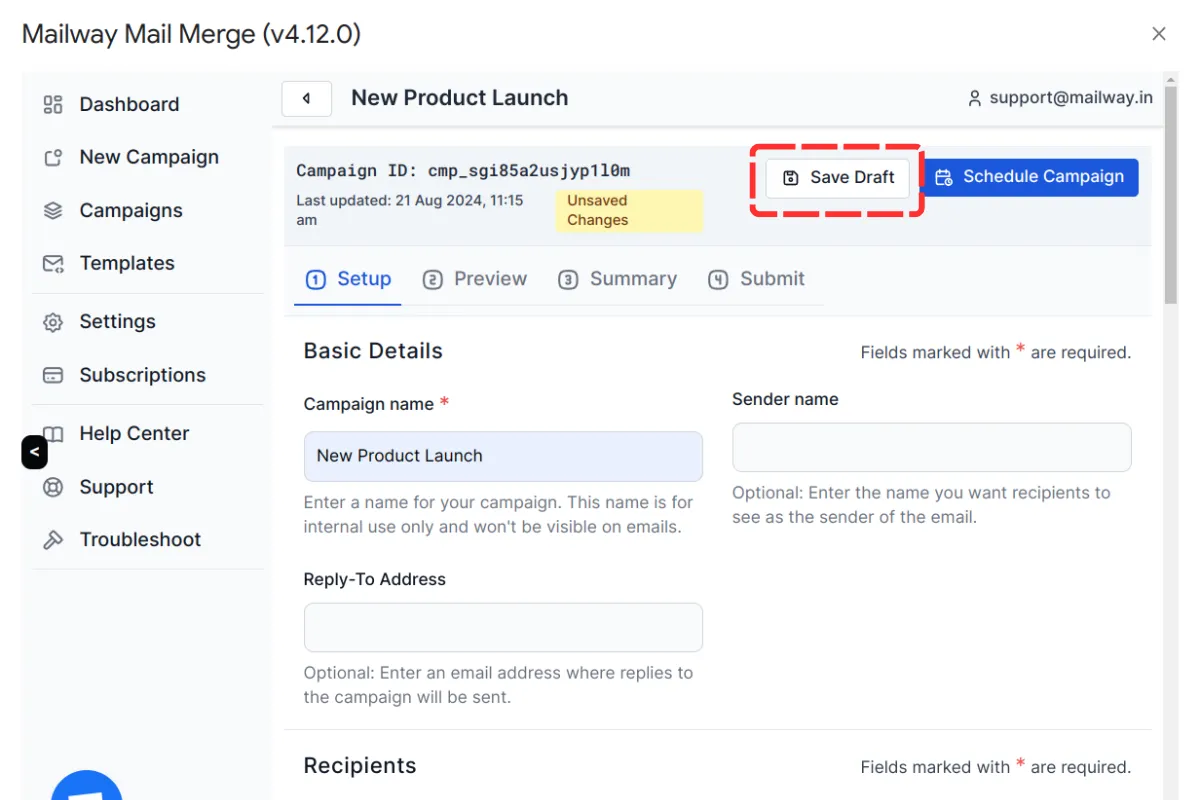Click the Save Draft button
Screen dimensions: 1200x800
point(838,177)
